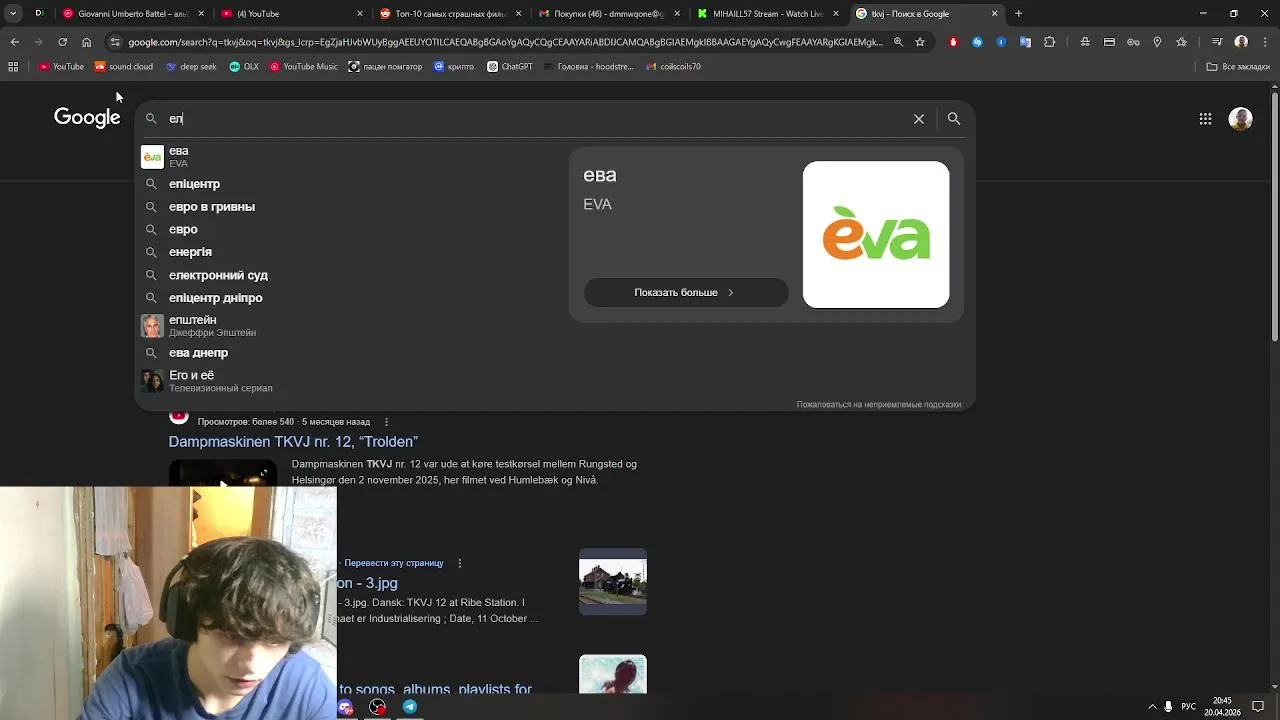Switch to the Gmail Покупки (46) tab
The width and height of the screenshot is (1280, 720).
point(609,14)
